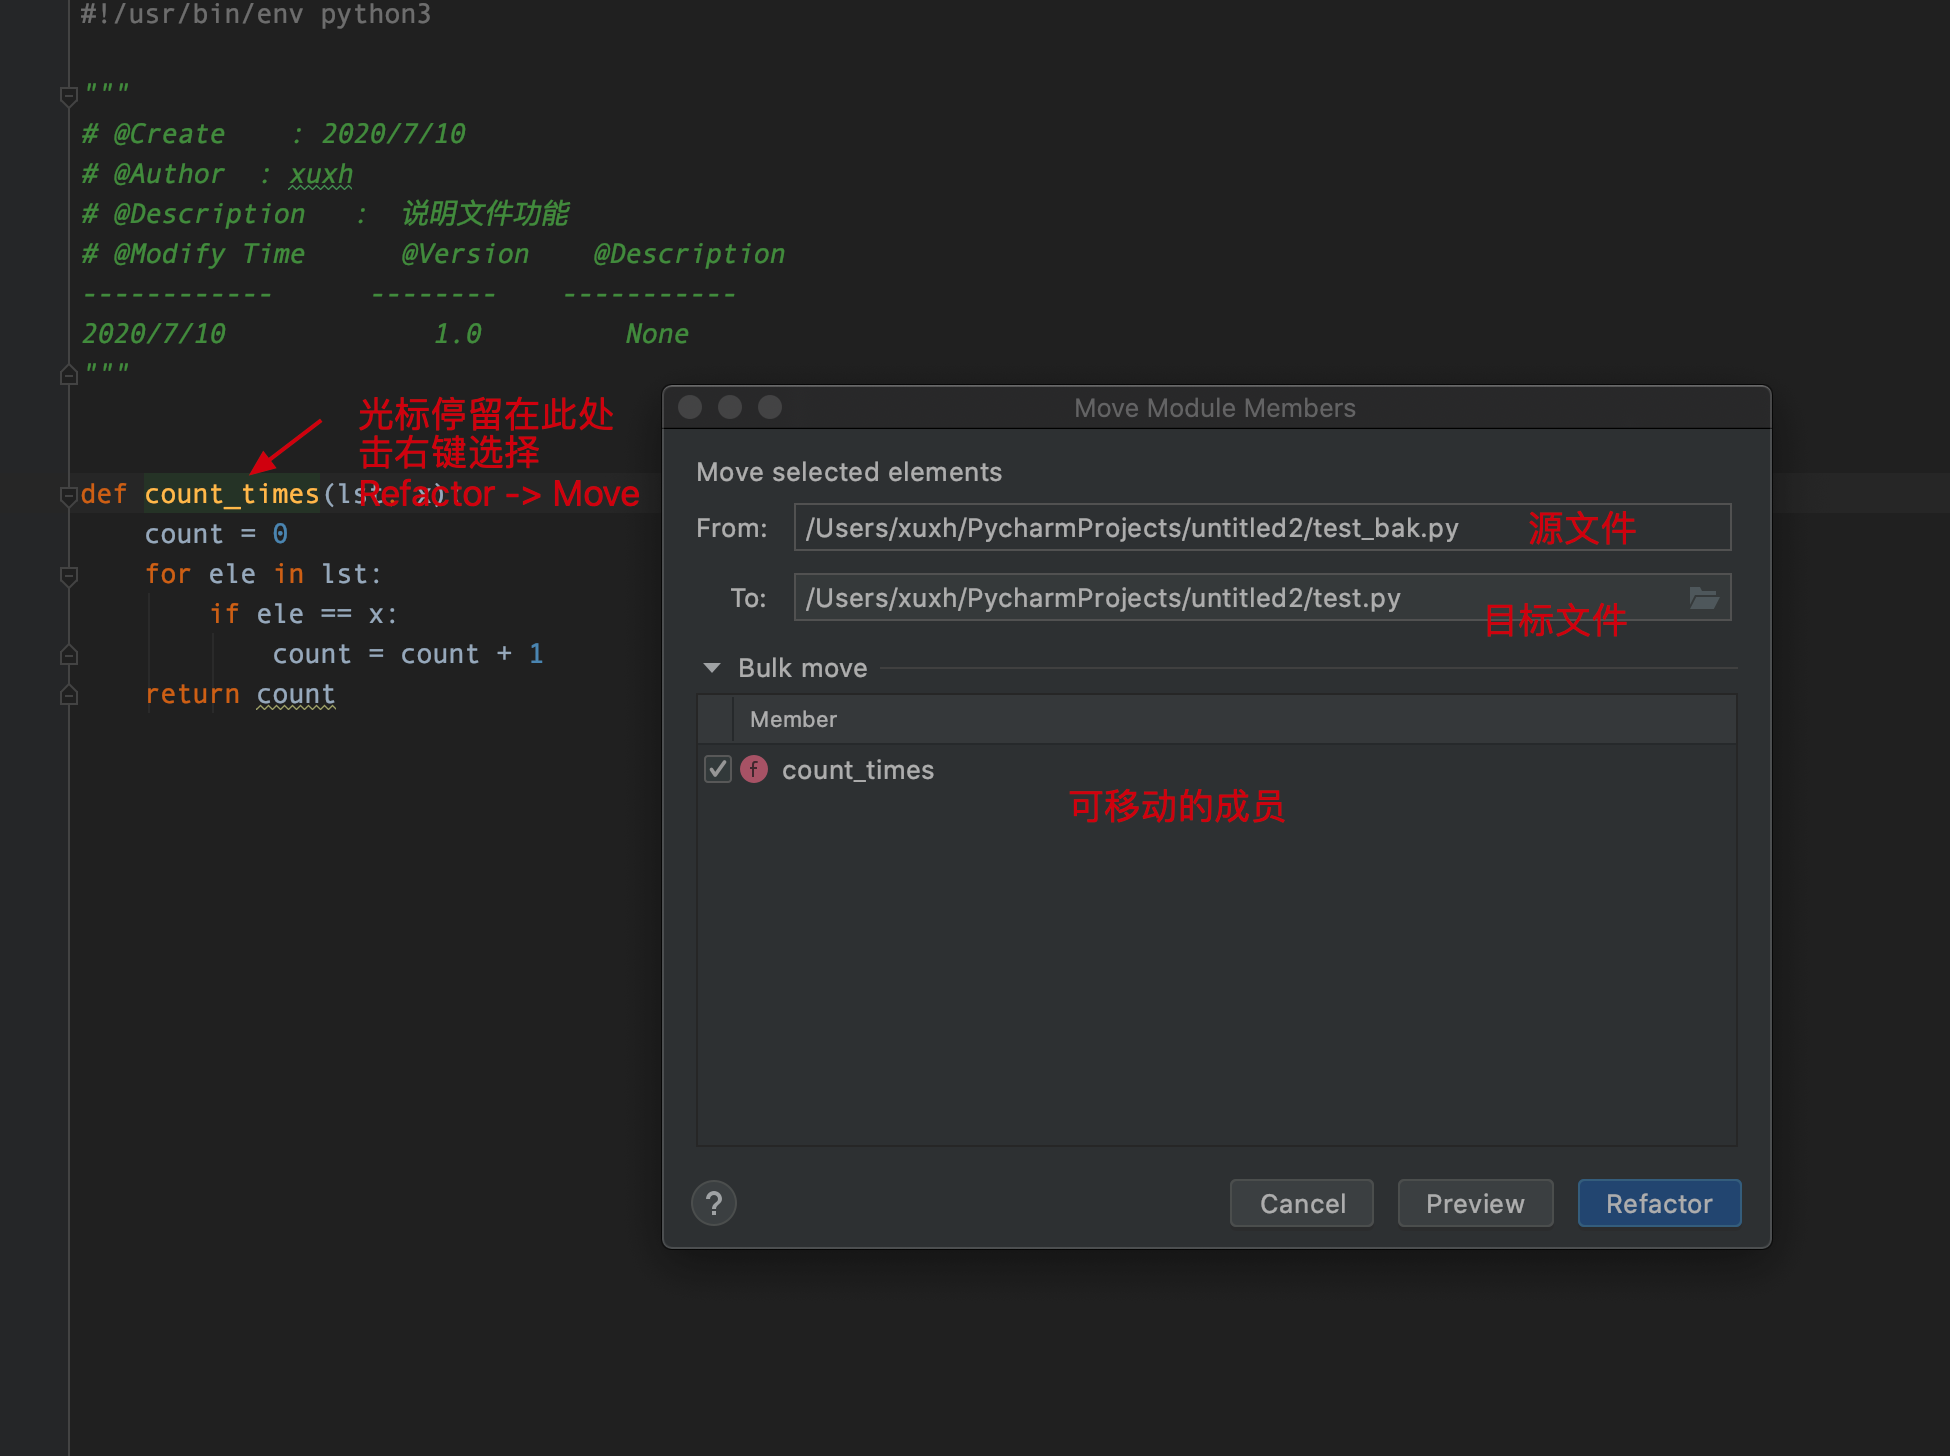Click the version 1.0 text in docstring

coord(457,334)
